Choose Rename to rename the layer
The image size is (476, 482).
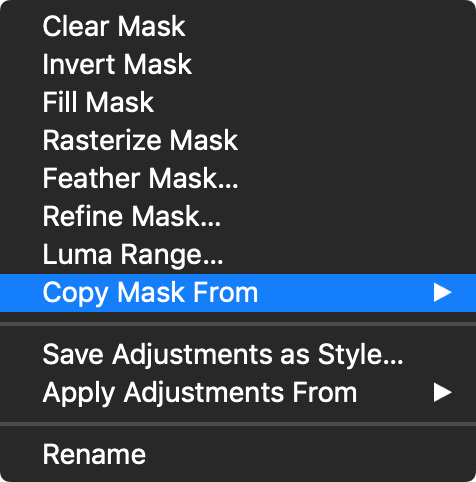238,454
